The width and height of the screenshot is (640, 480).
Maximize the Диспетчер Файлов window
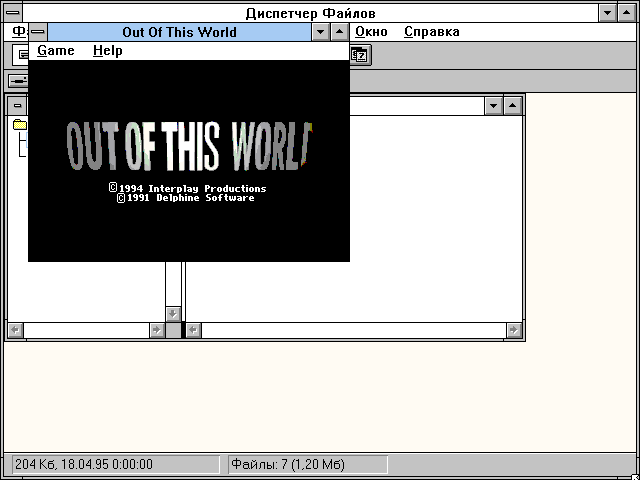pos(627,13)
